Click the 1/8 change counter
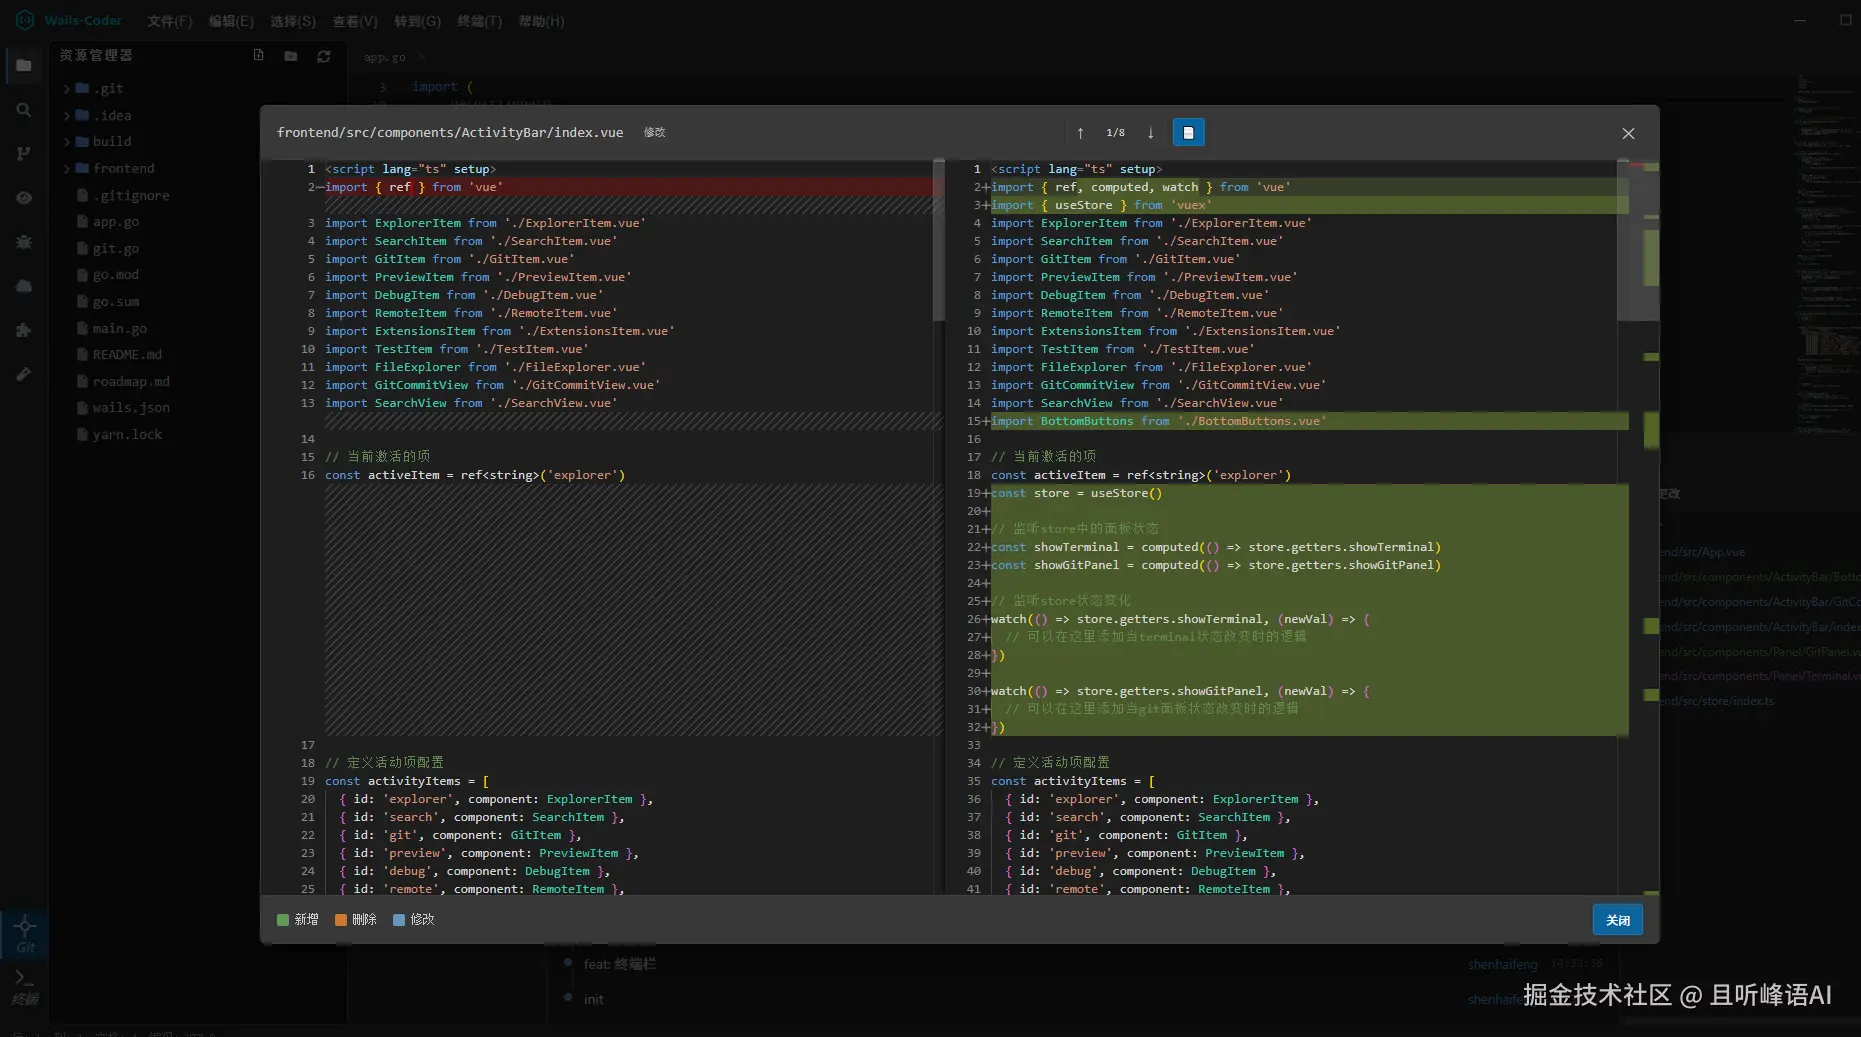The width and height of the screenshot is (1861, 1037). pyautogui.click(x=1115, y=133)
